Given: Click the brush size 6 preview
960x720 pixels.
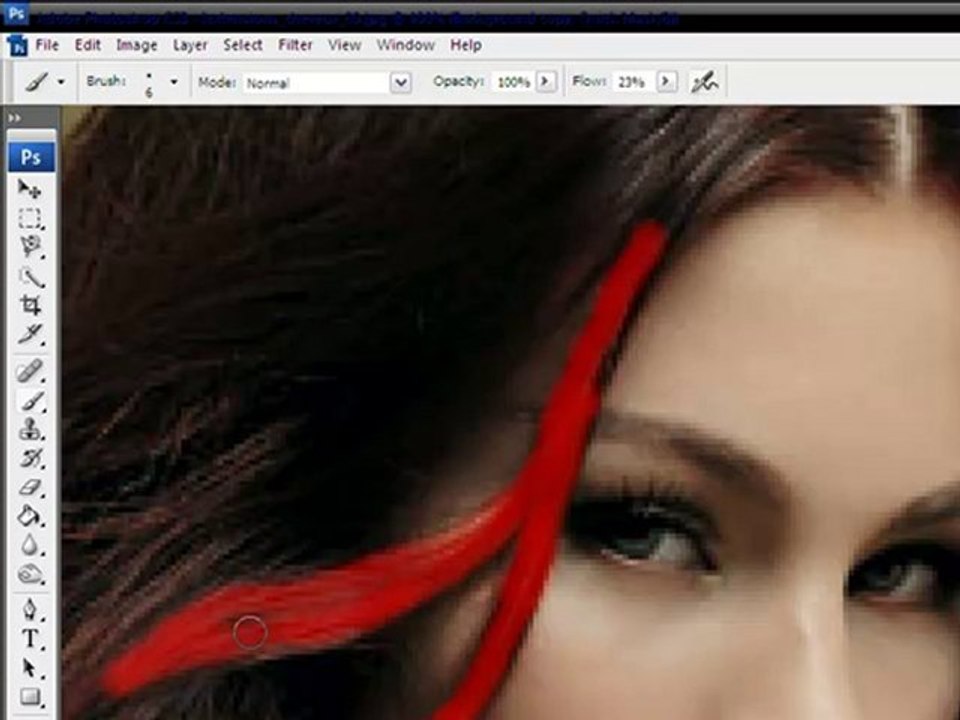Looking at the screenshot, I should [149, 84].
